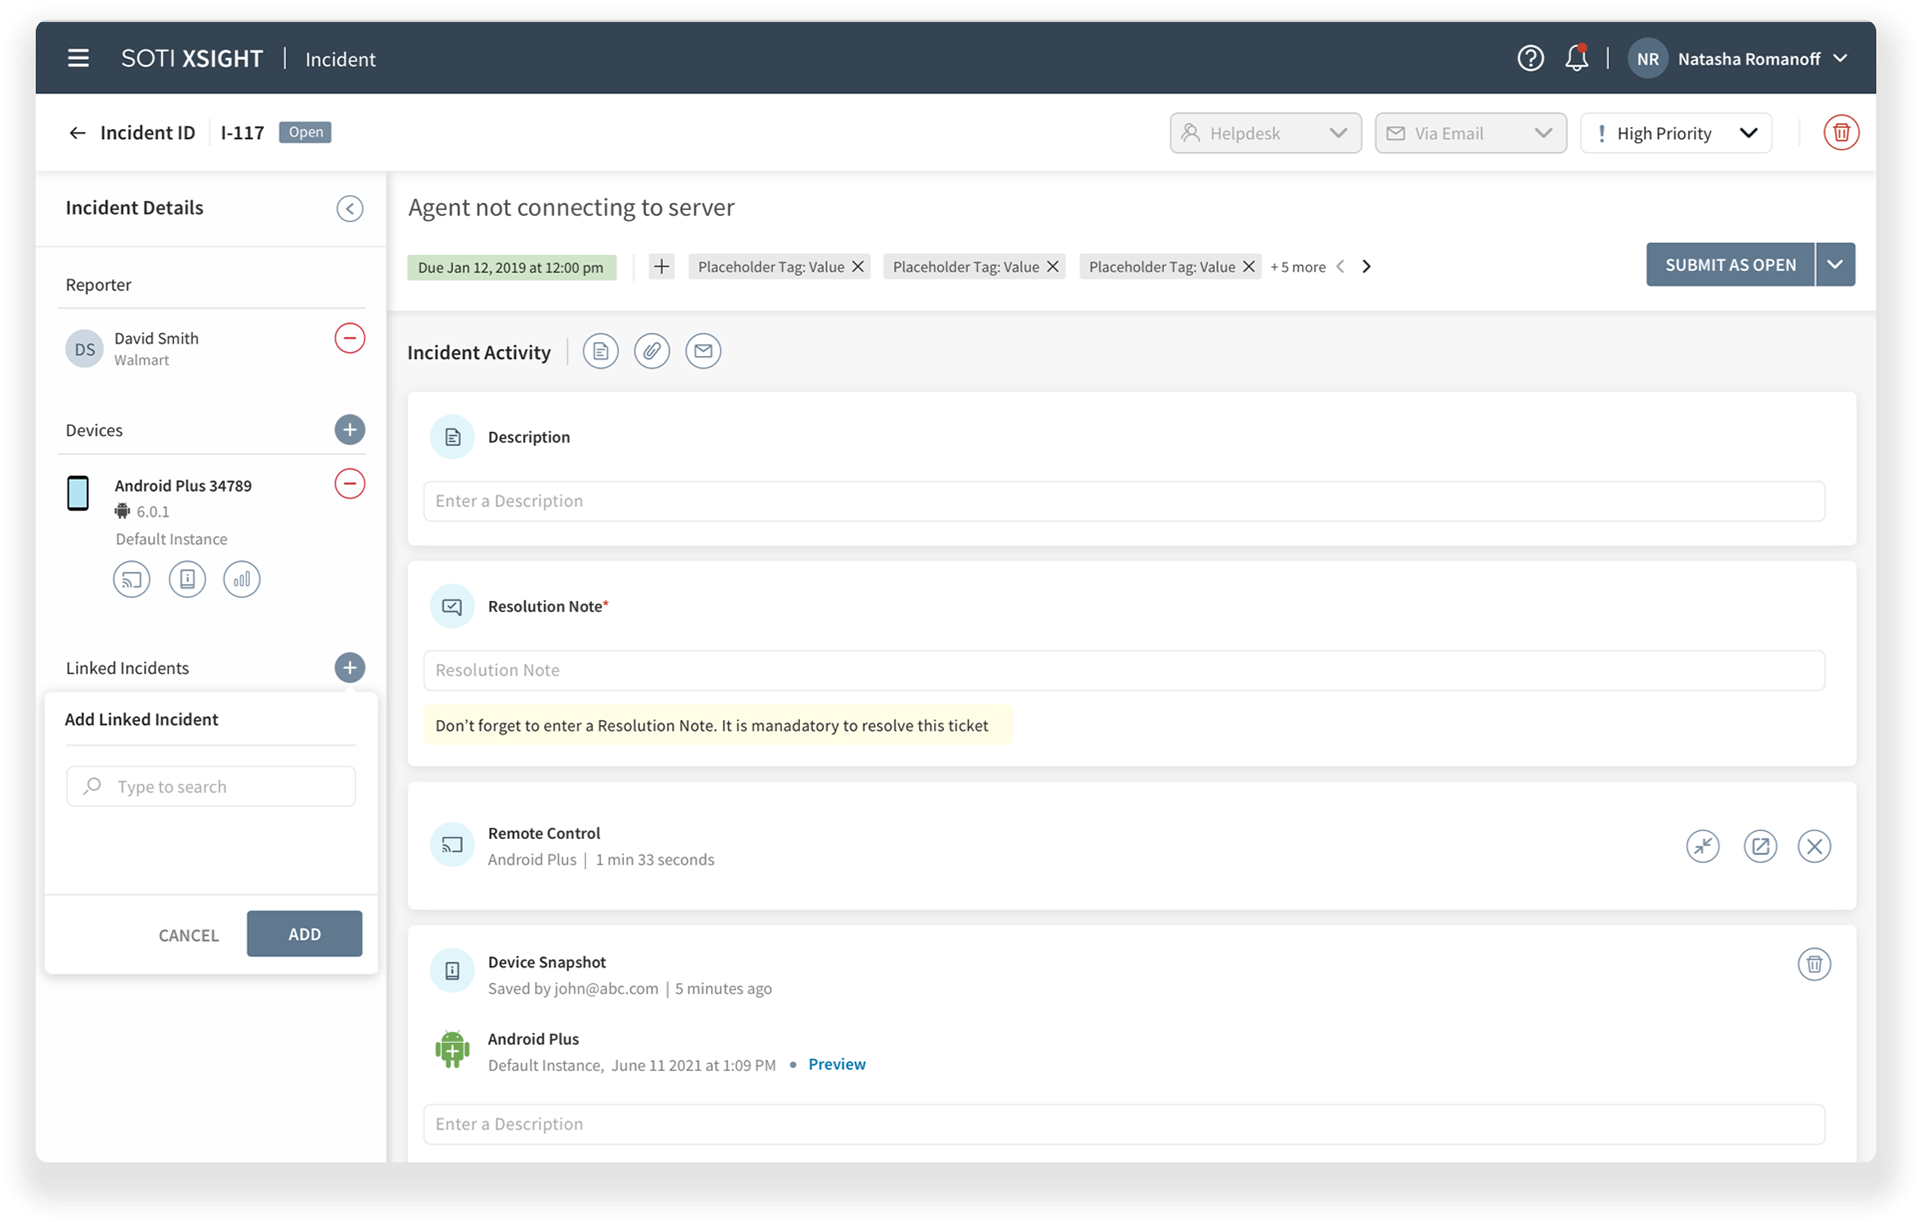Remove the second Placeholder Tag
This screenshot has height=1222, width=1920.
pyautogui.click(x=1052, y=267)
